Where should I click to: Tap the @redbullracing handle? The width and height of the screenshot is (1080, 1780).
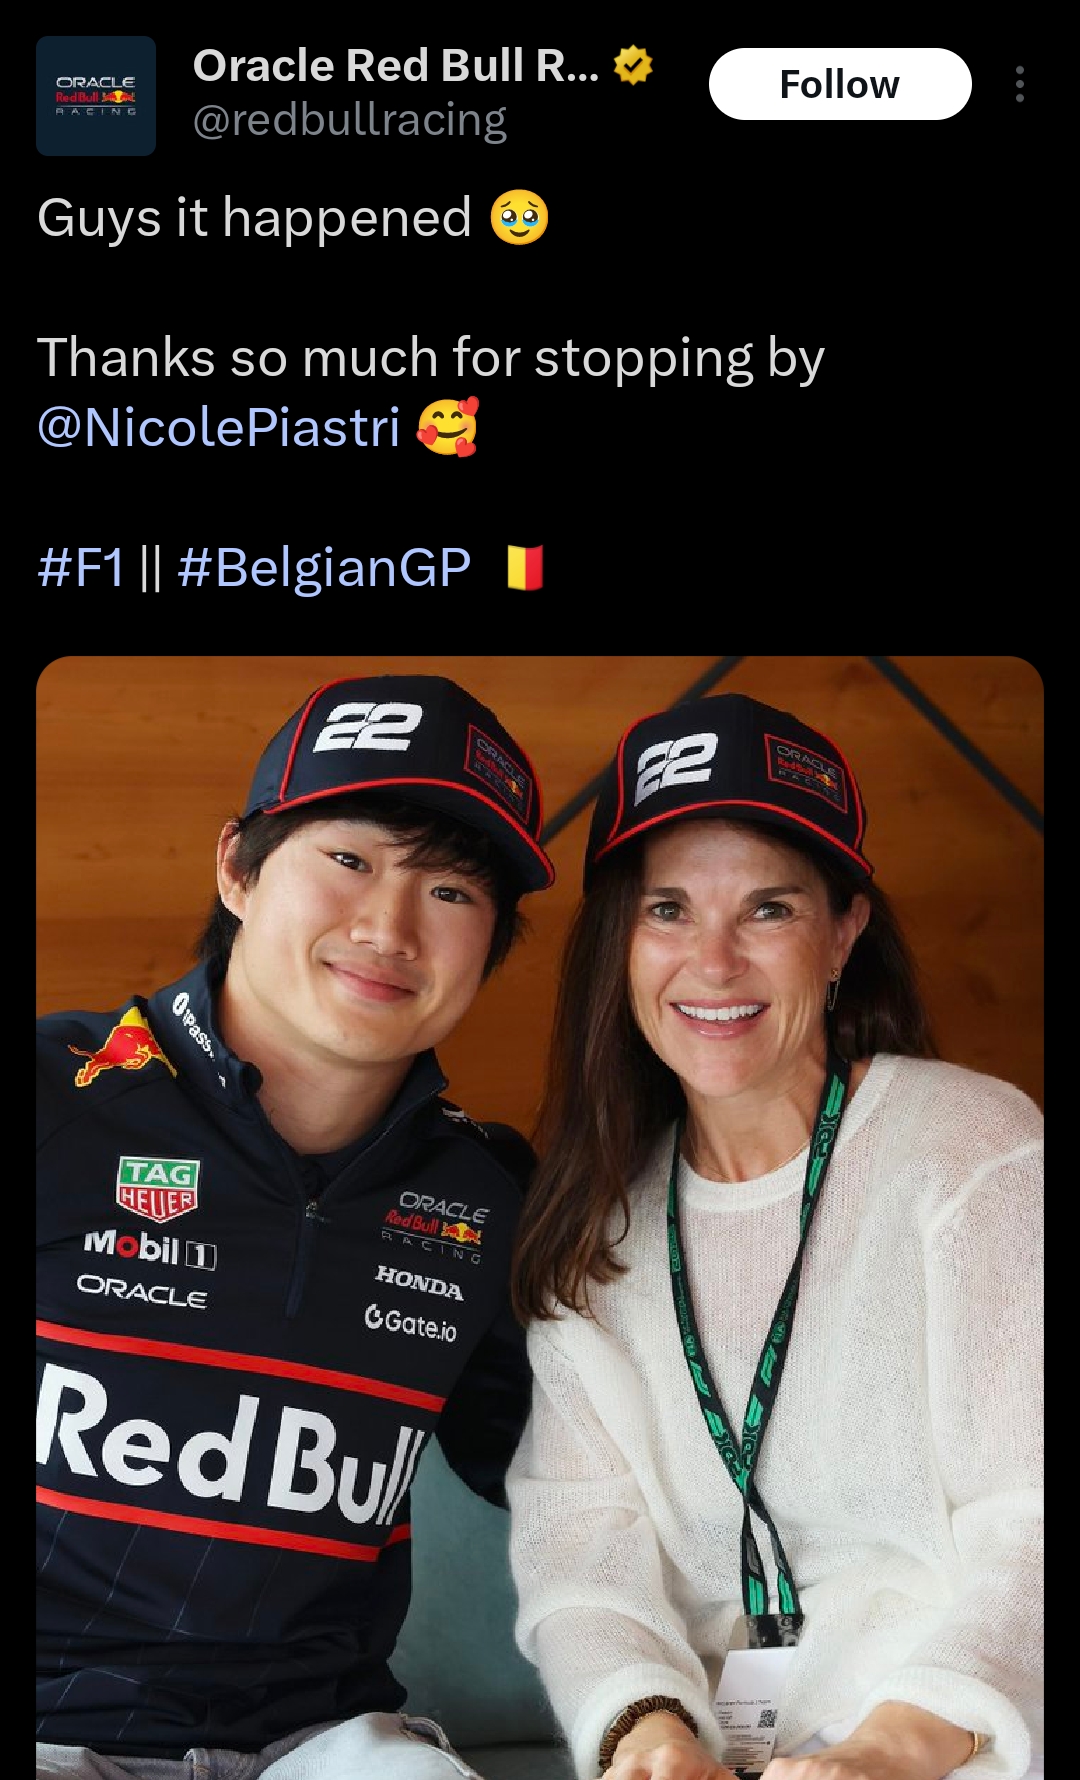pyautogui.click(x=350, y=121)
